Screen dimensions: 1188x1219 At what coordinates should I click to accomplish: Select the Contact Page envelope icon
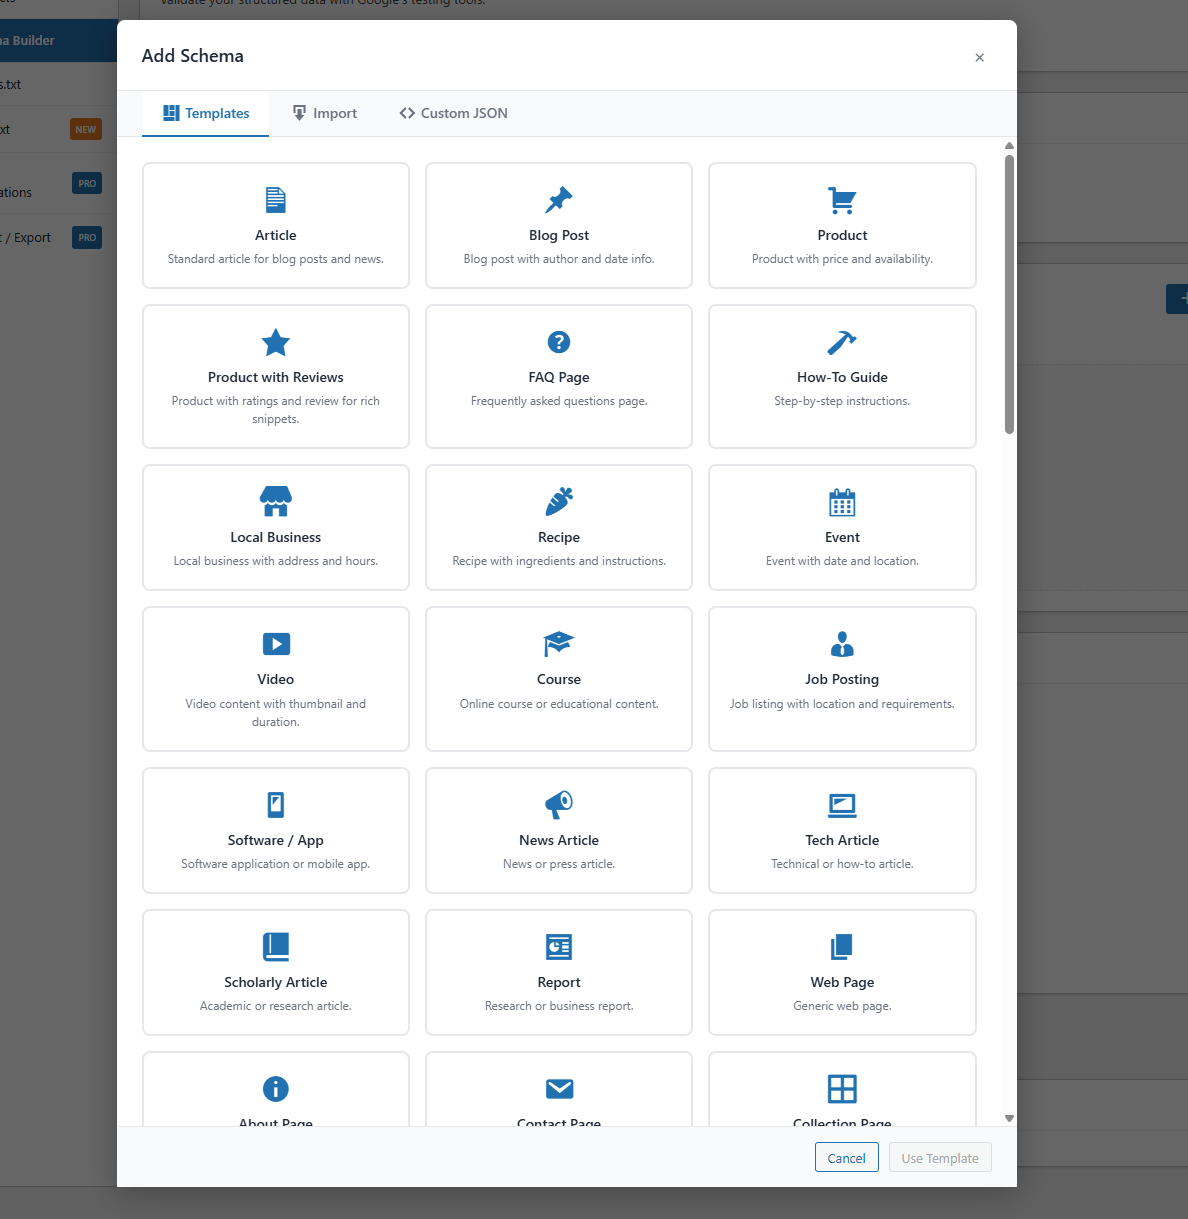tap(558, 1089)
